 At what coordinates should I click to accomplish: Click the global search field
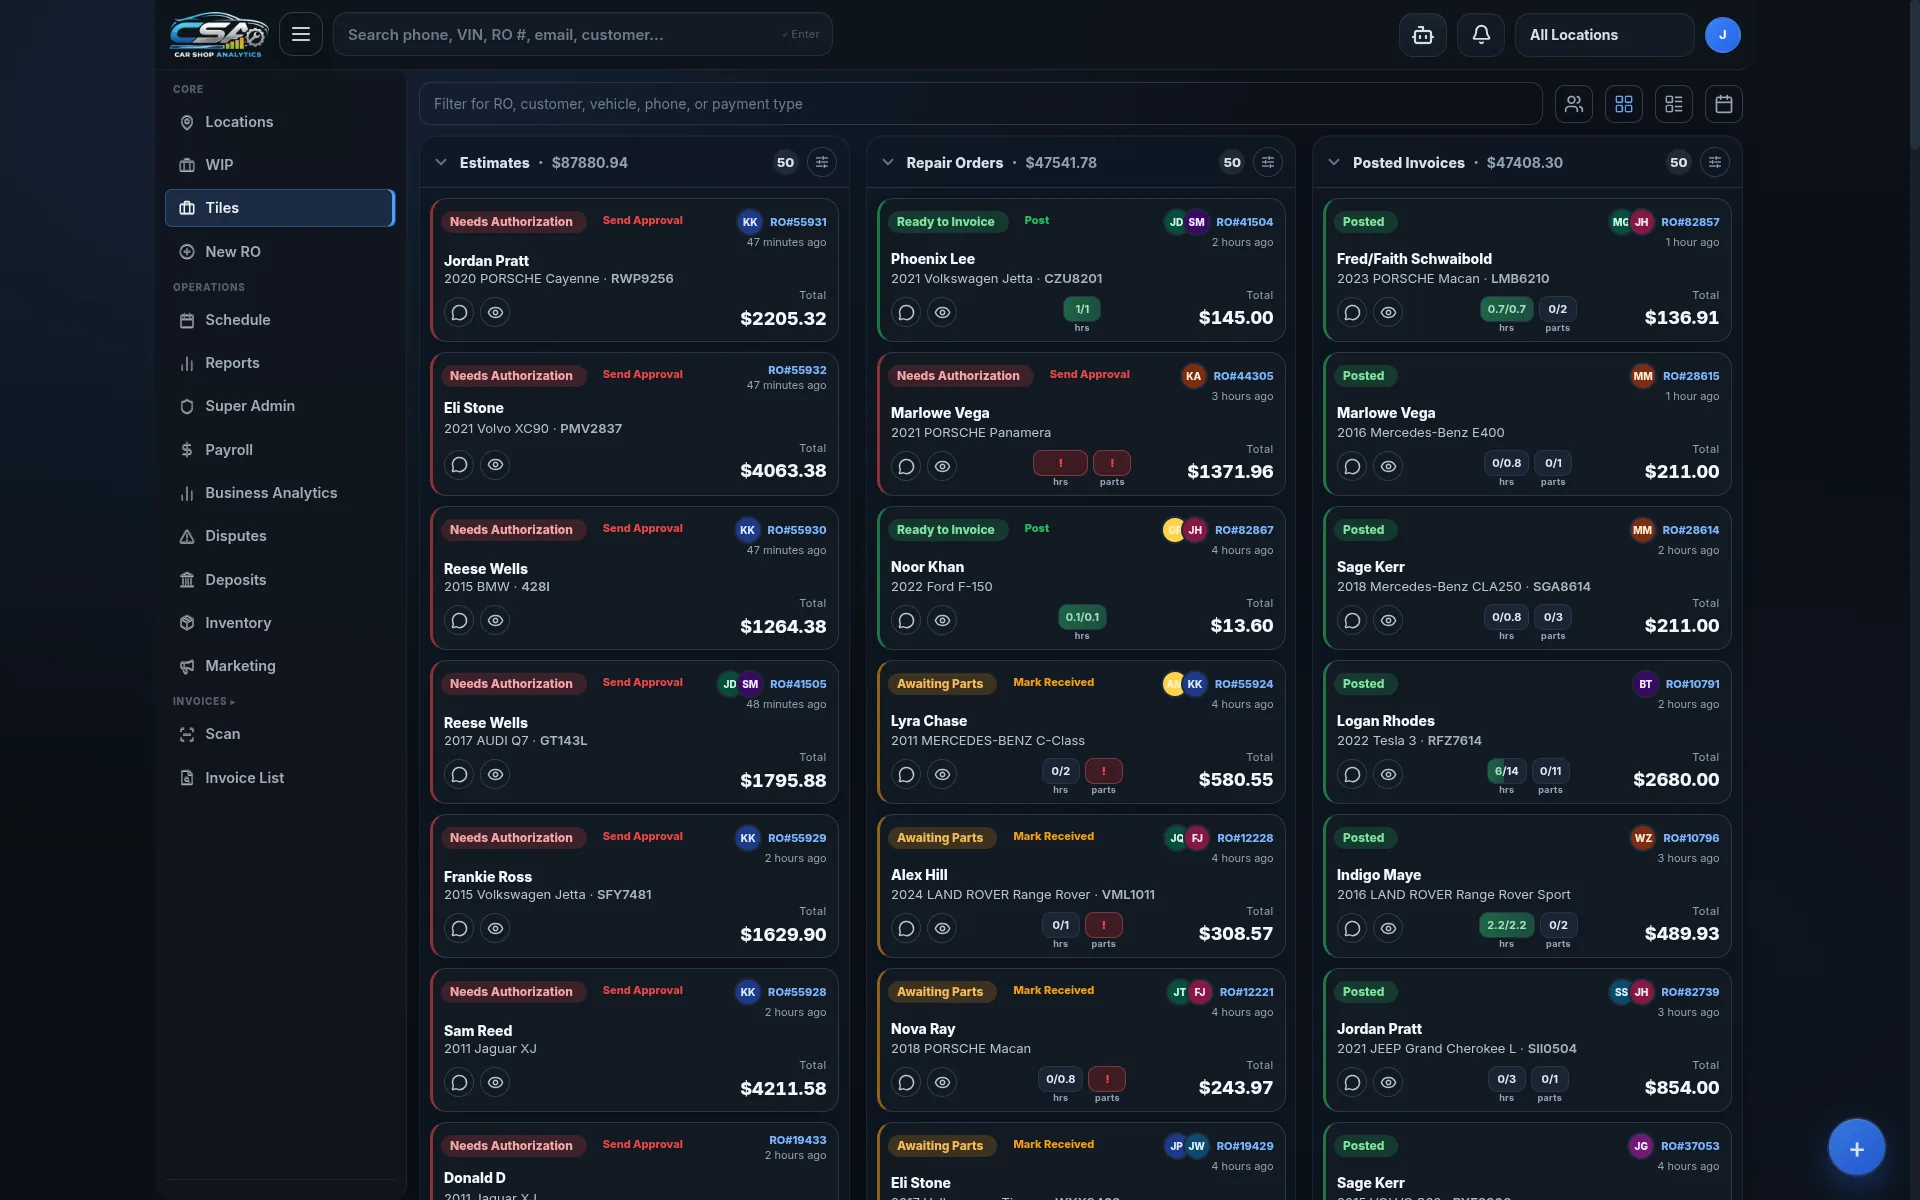click(x=583, y=35)
